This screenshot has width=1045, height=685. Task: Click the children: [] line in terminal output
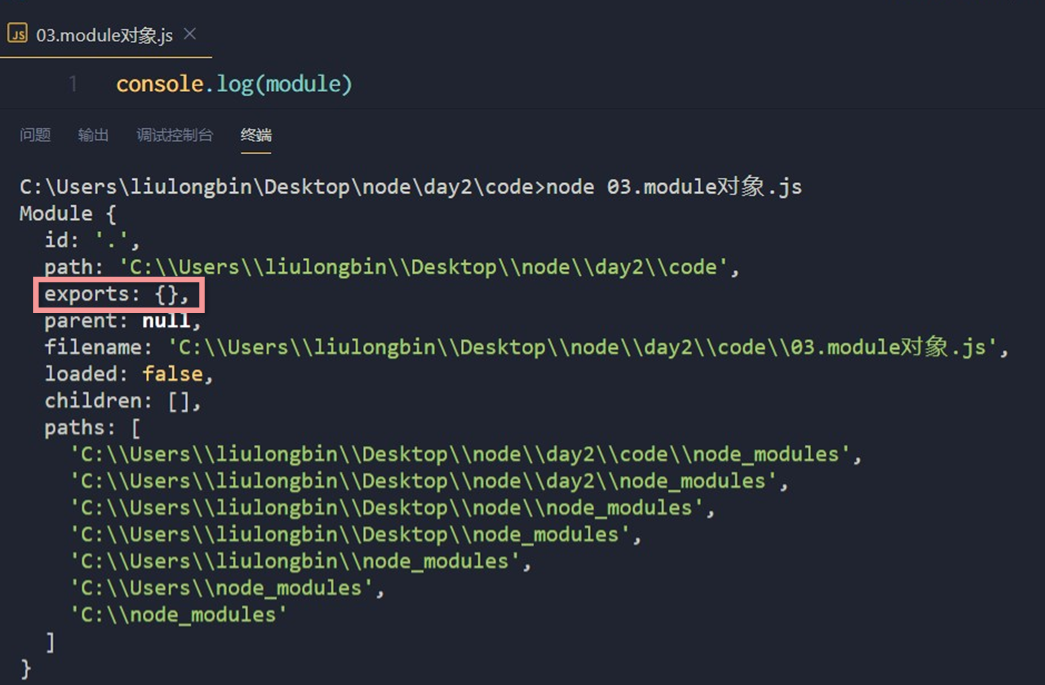122,401
